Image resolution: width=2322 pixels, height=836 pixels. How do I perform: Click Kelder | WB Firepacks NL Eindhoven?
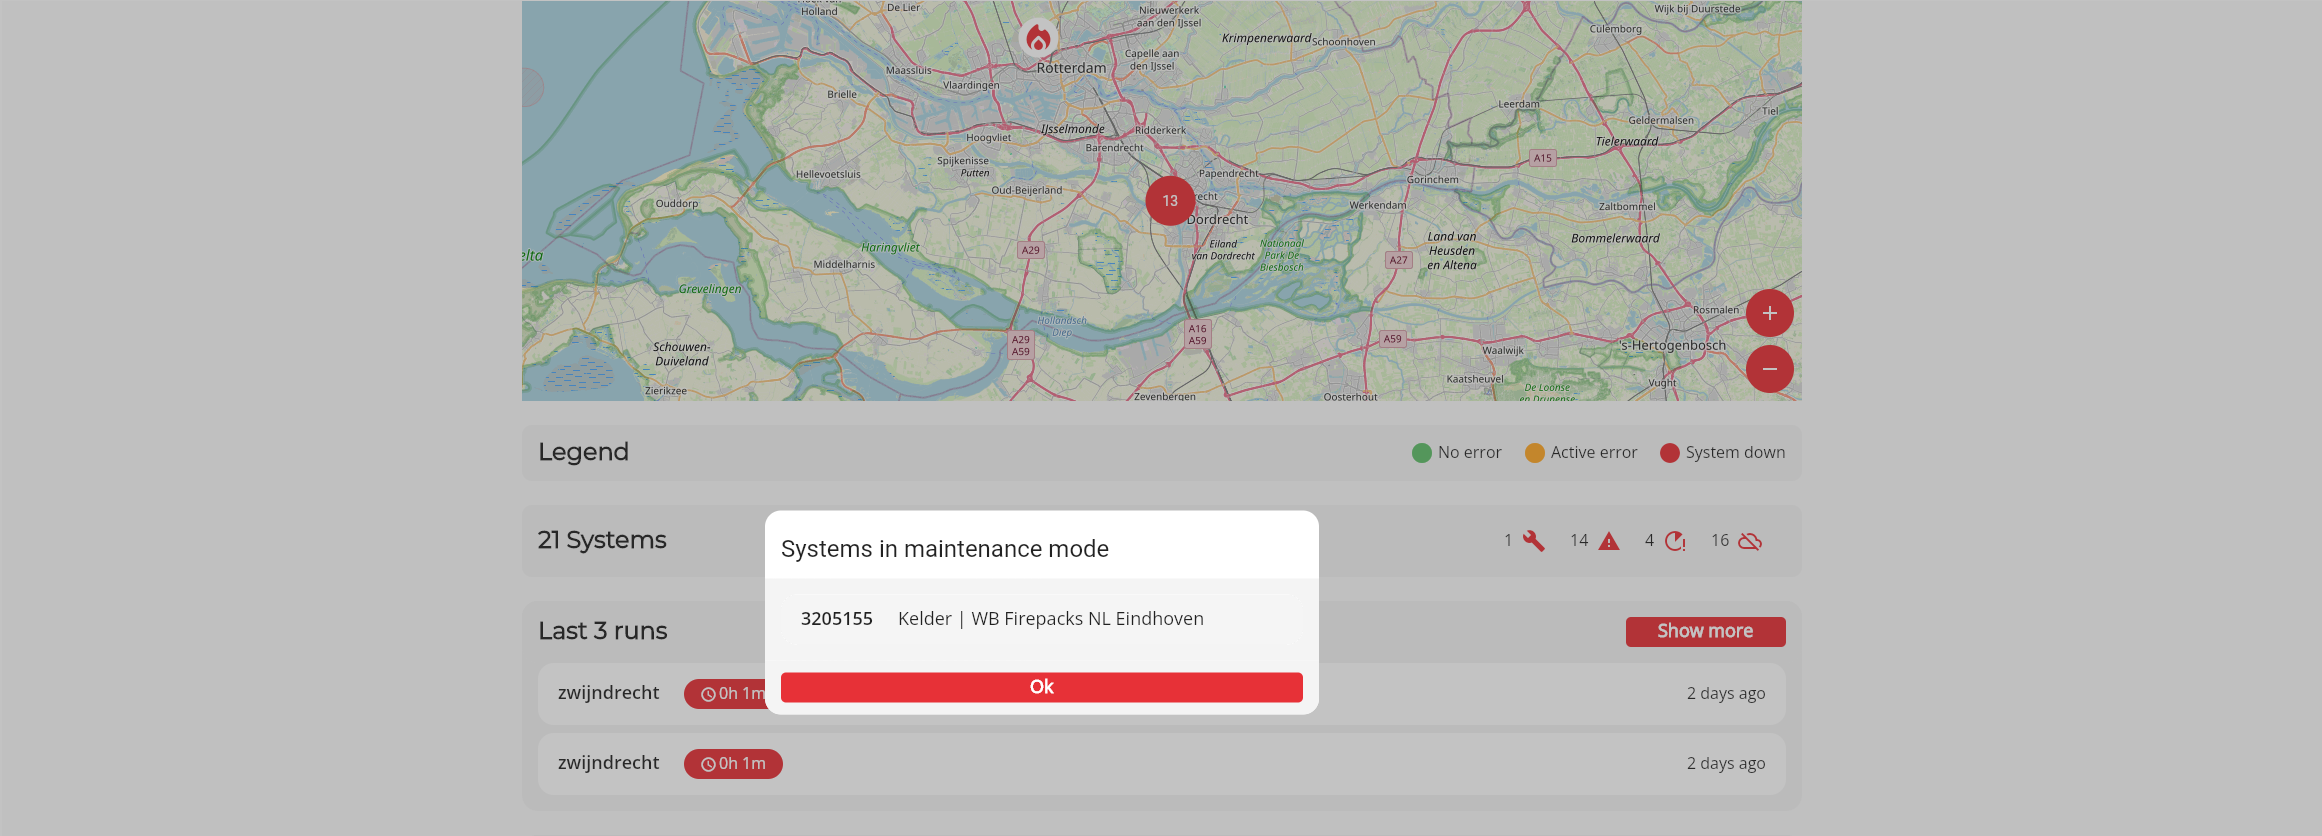[1051, 619]
